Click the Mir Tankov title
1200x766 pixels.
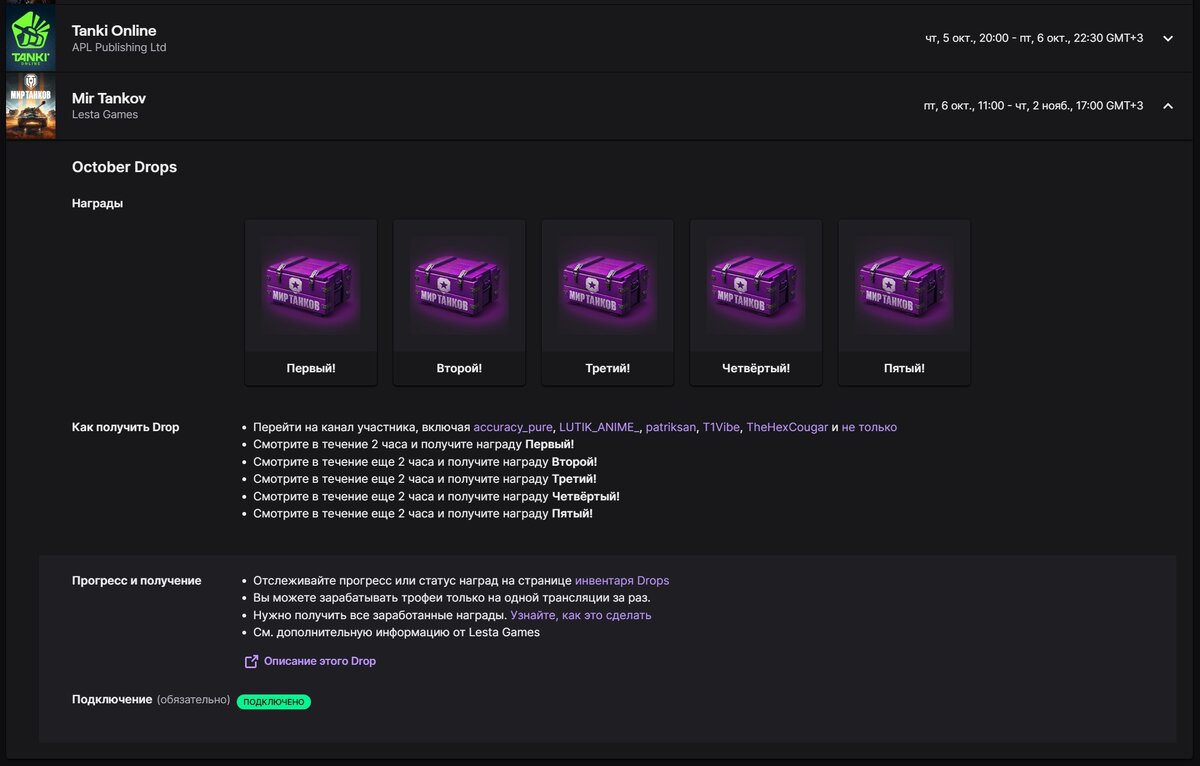coord(109,98)
